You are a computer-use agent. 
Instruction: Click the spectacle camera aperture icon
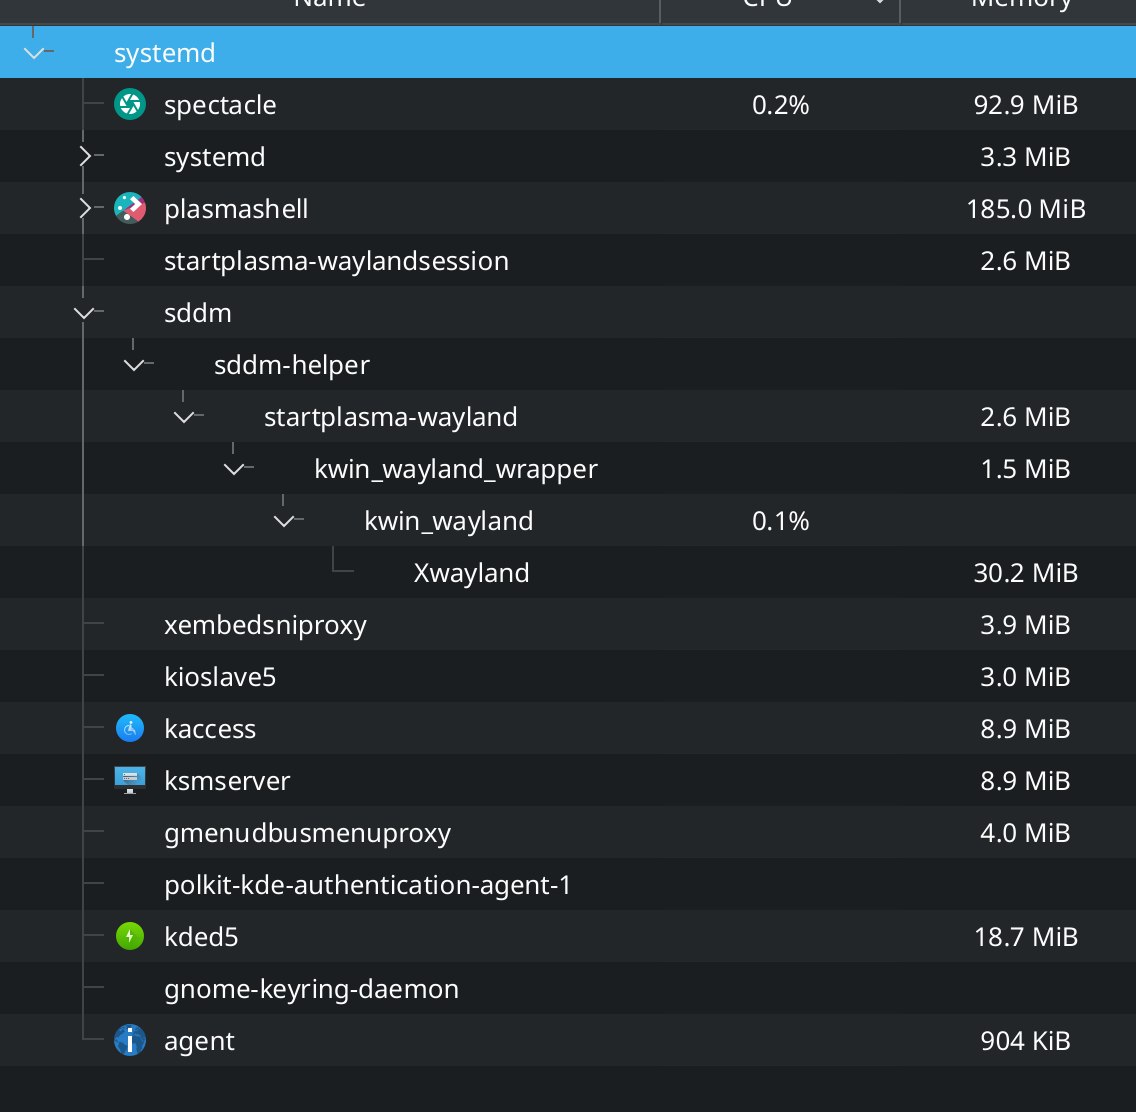point(130,105)
